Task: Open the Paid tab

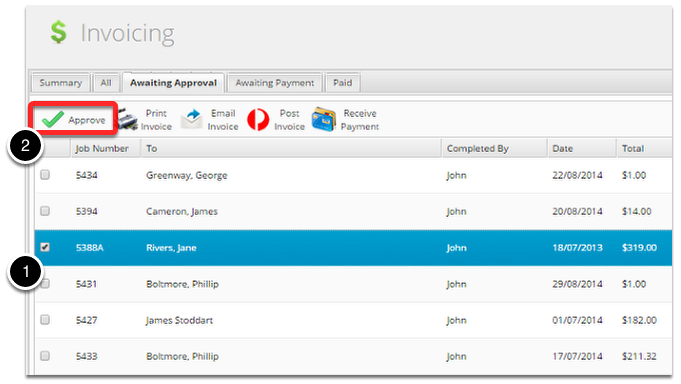Action: [x=342, y=83]
